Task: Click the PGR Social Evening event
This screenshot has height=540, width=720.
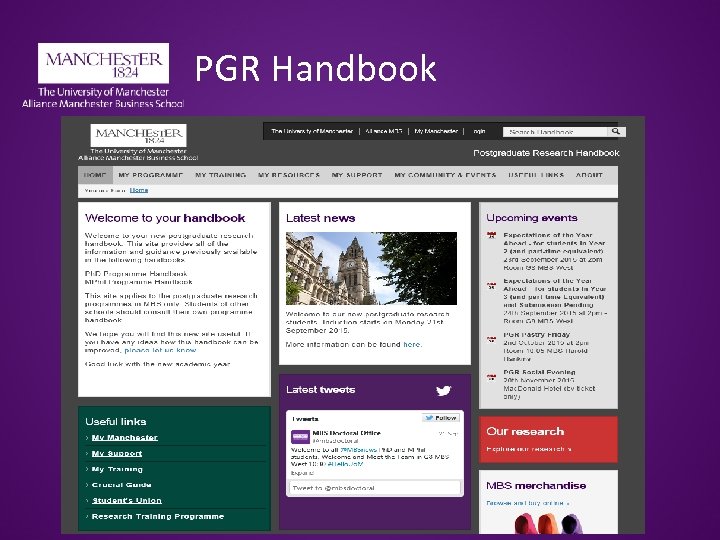Action: pyautogui.click(x=539, y=372)
